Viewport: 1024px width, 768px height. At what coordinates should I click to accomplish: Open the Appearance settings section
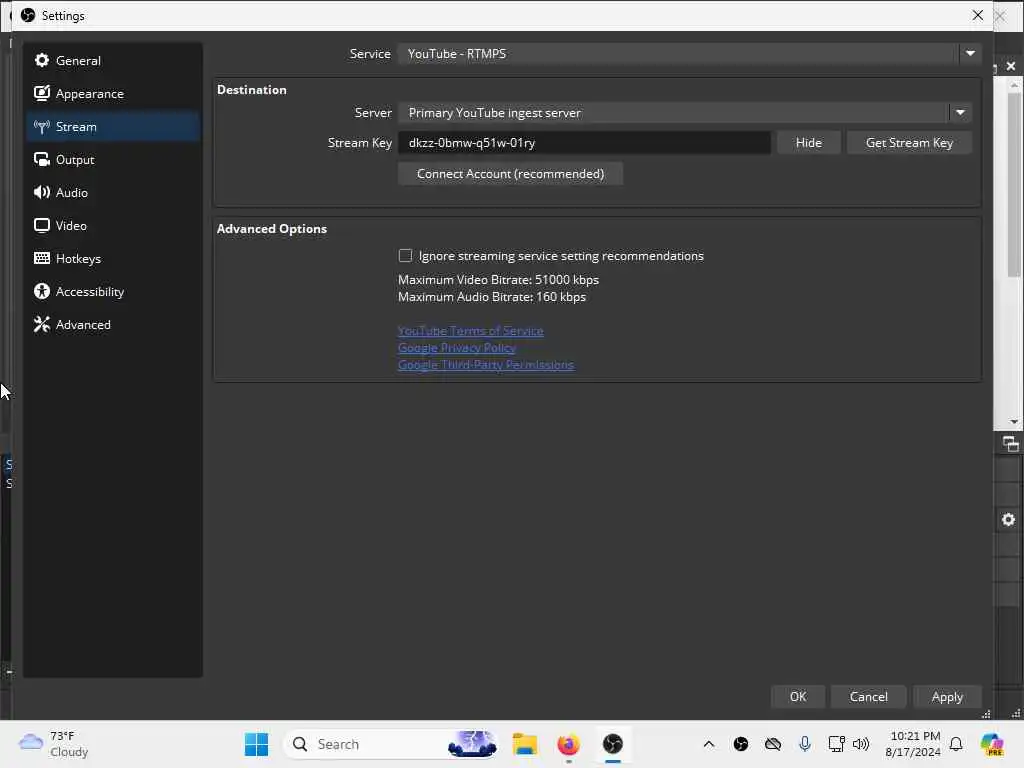click(x=112, y=93)
